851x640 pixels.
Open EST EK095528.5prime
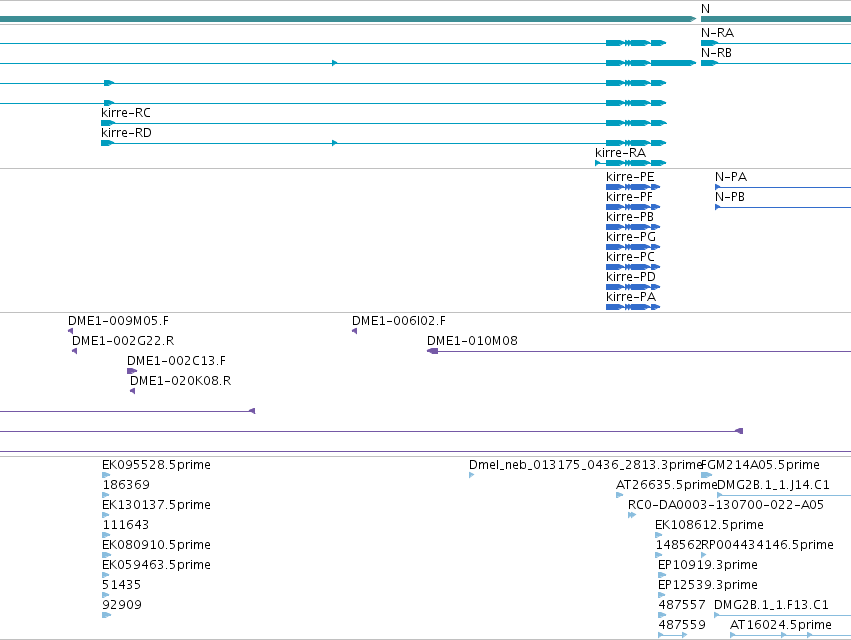156,465
